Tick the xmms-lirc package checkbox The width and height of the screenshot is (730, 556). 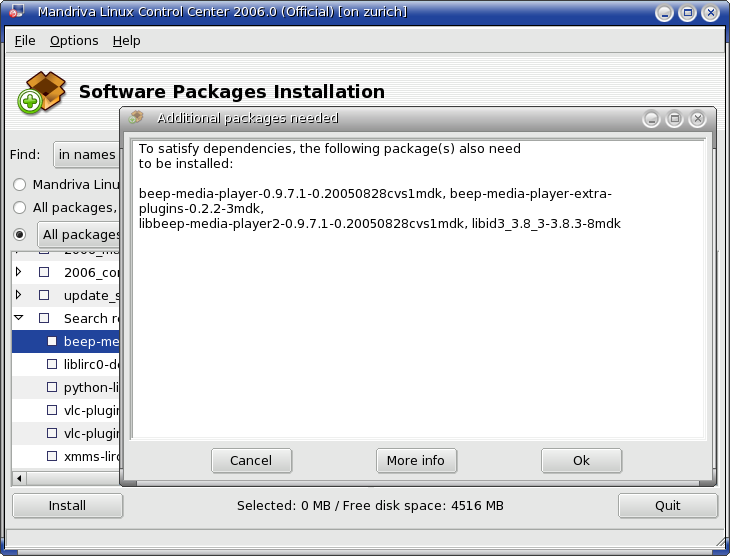[52, 456]
